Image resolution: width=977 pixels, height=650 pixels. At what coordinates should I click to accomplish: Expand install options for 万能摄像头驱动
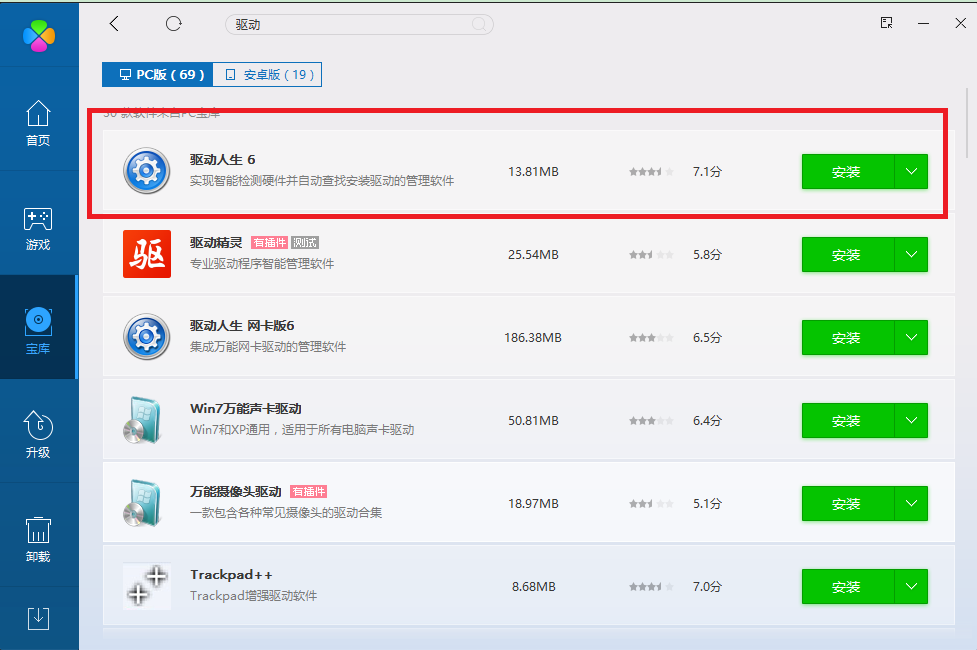pyautogui.click(x=911, y=504)
